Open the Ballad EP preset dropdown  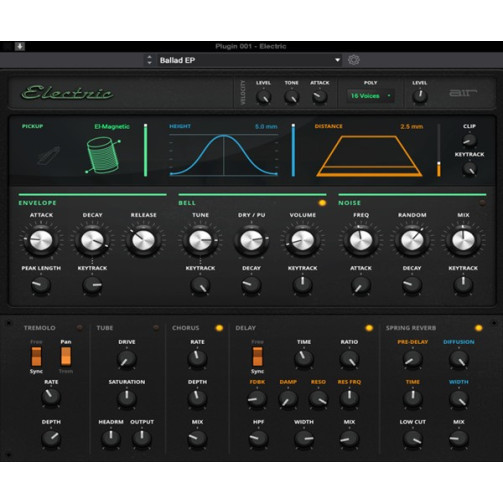(250, 60)
